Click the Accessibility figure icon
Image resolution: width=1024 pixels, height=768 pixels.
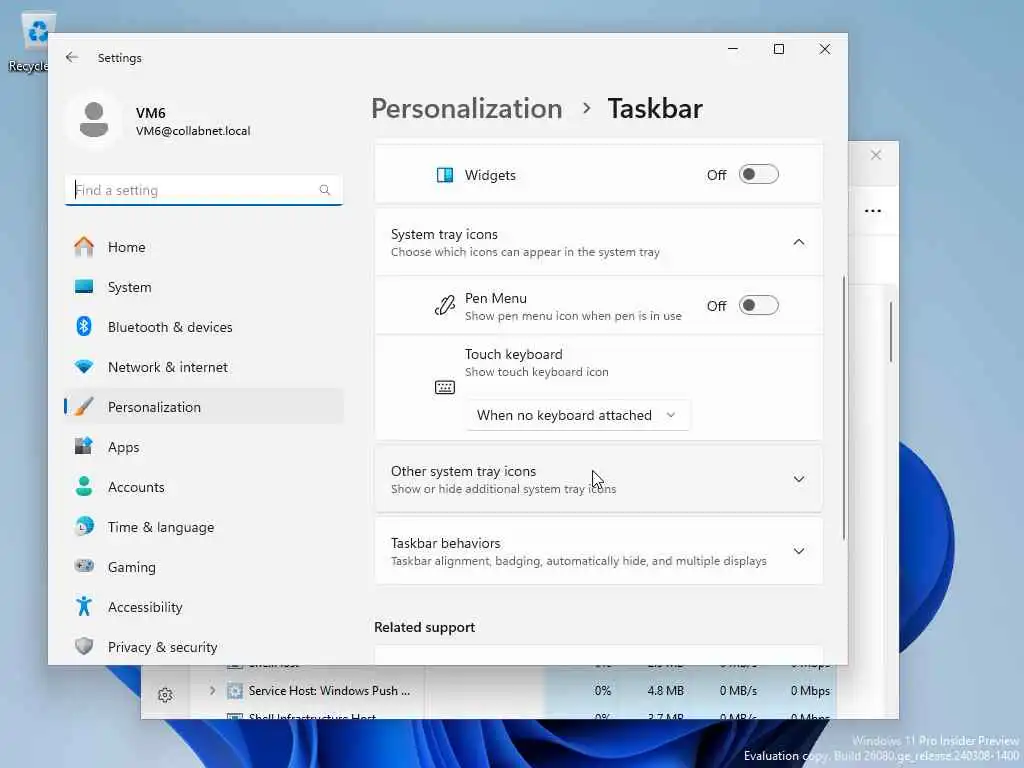pyautogui.click(x=84, y=607)
